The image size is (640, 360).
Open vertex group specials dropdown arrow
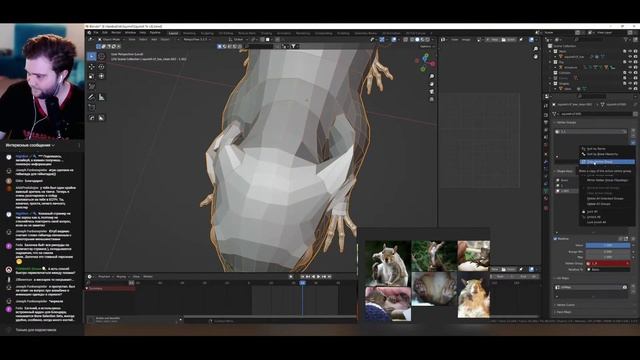click(633, 143)
